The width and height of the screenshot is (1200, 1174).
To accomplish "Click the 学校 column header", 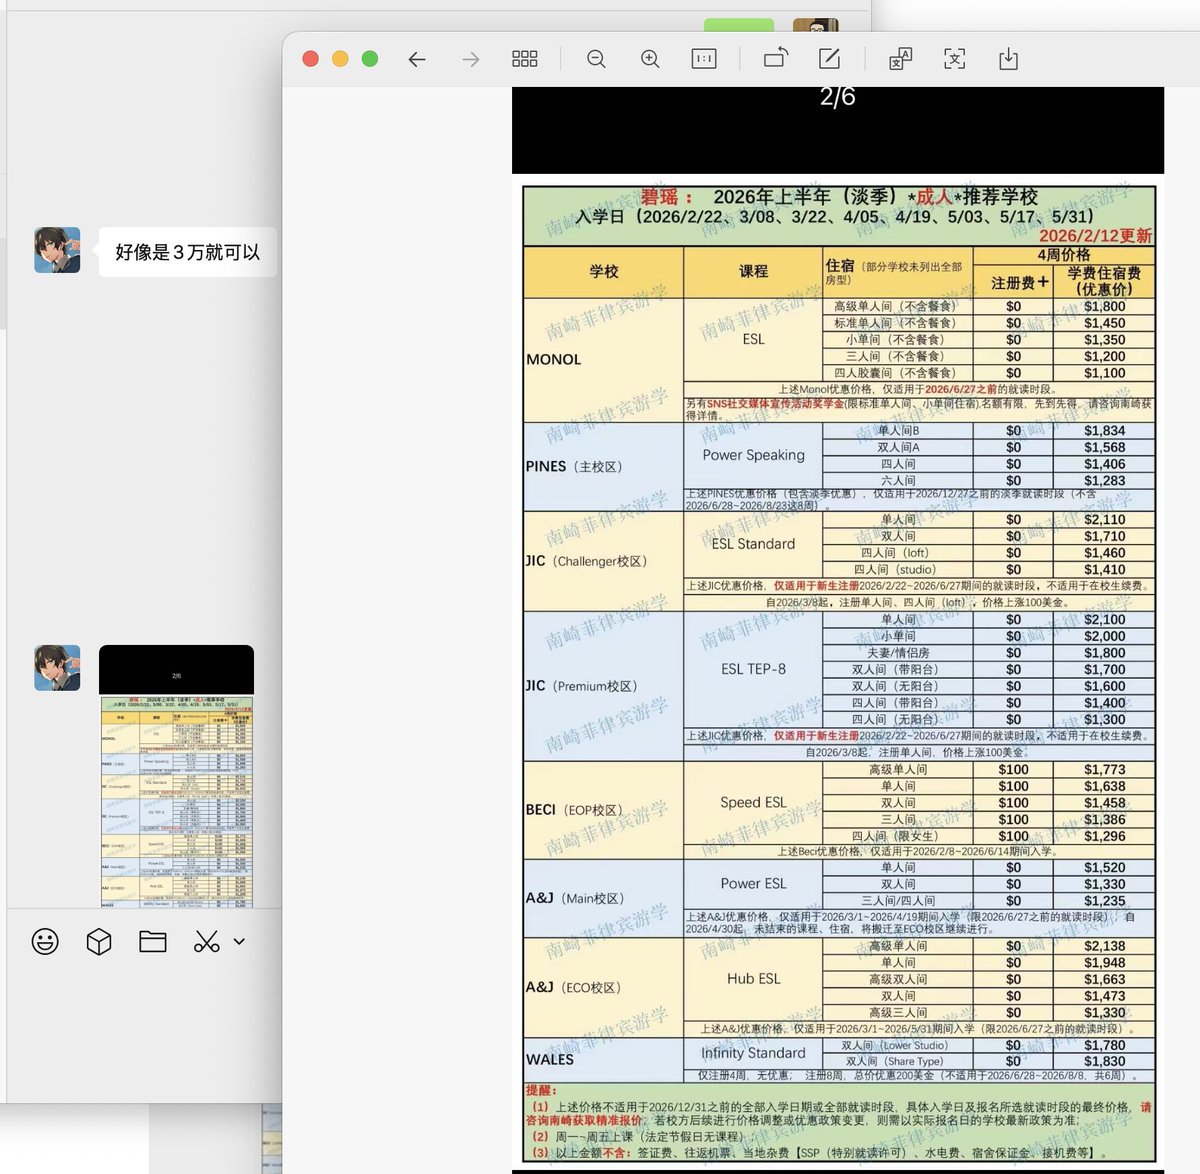I will 604,271.
